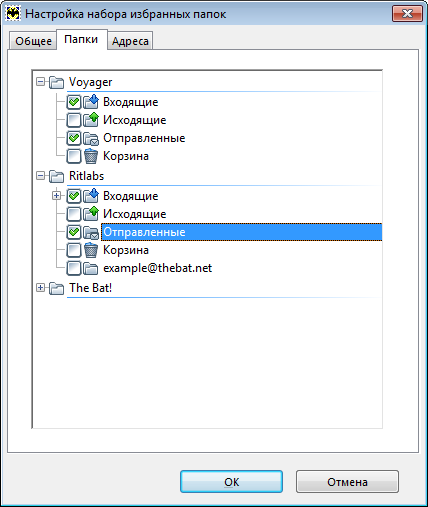
Task: Expand The Bat! account node
Action: tap(40, 288)
